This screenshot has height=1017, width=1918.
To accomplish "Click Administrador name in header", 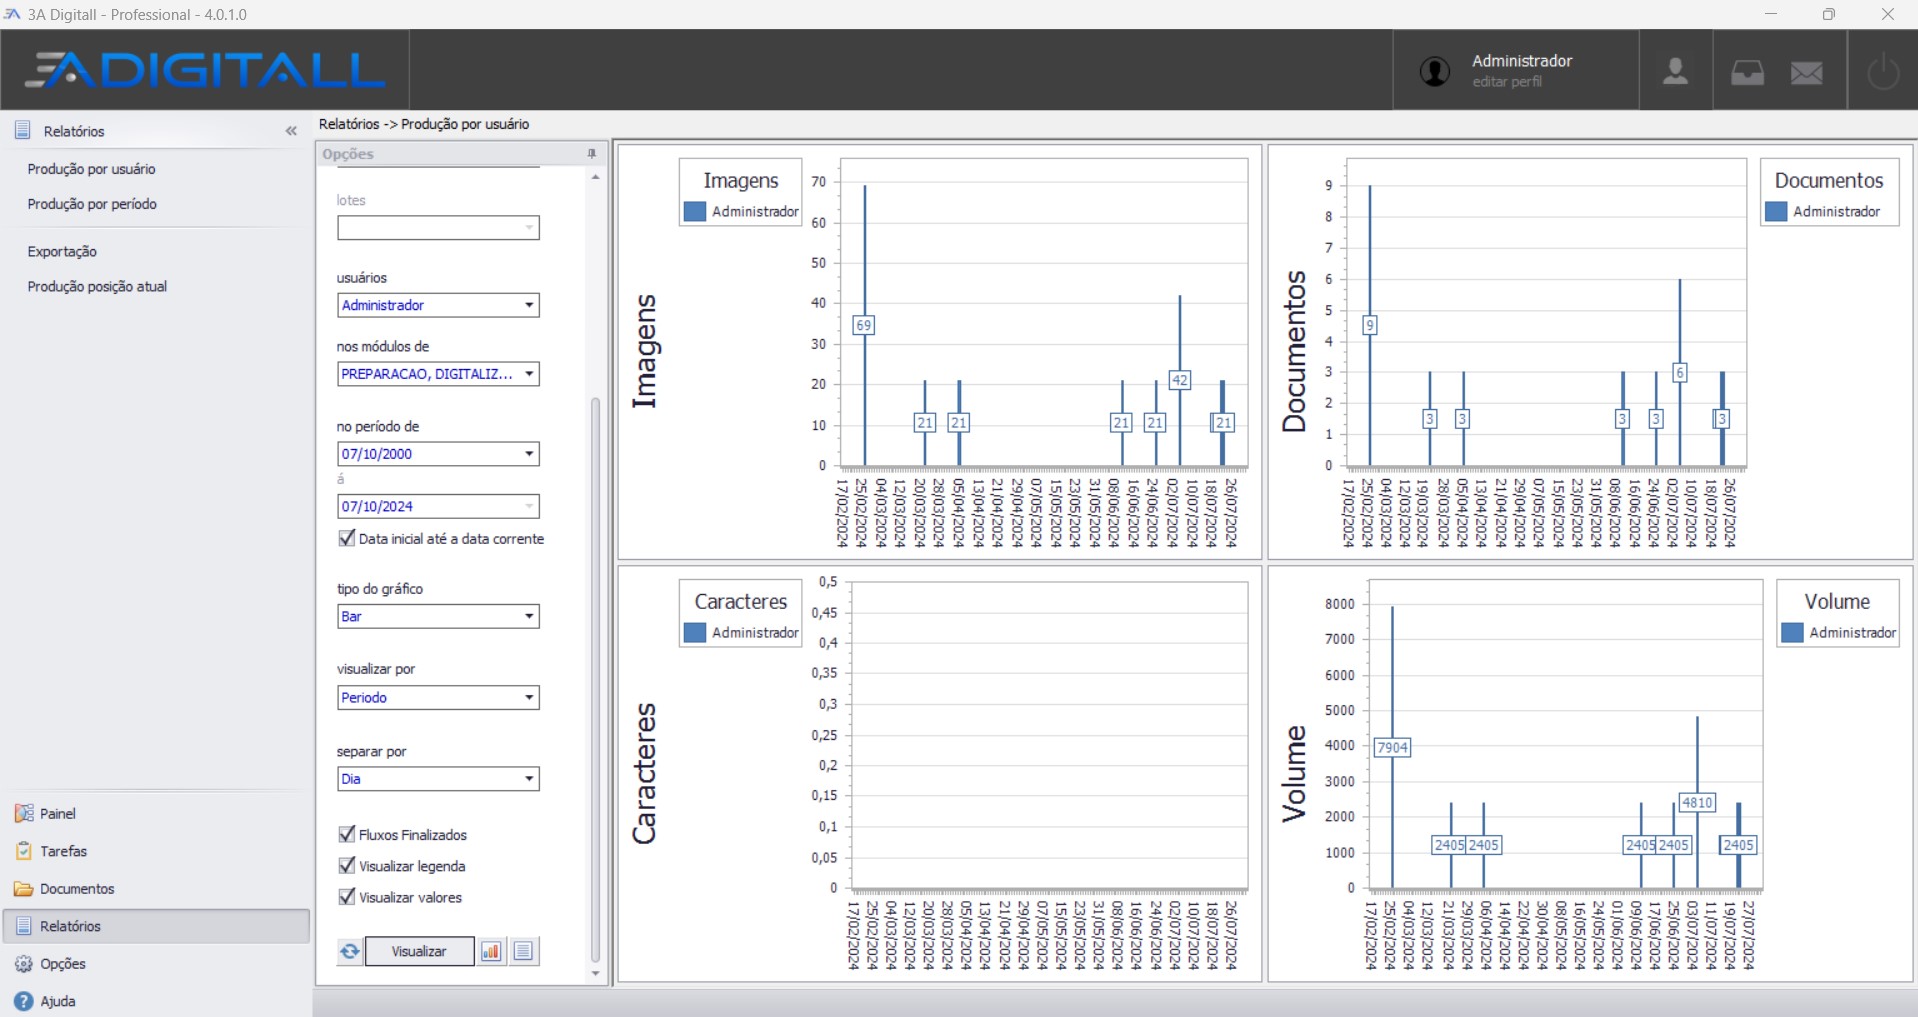I will tap(1522, 61).
